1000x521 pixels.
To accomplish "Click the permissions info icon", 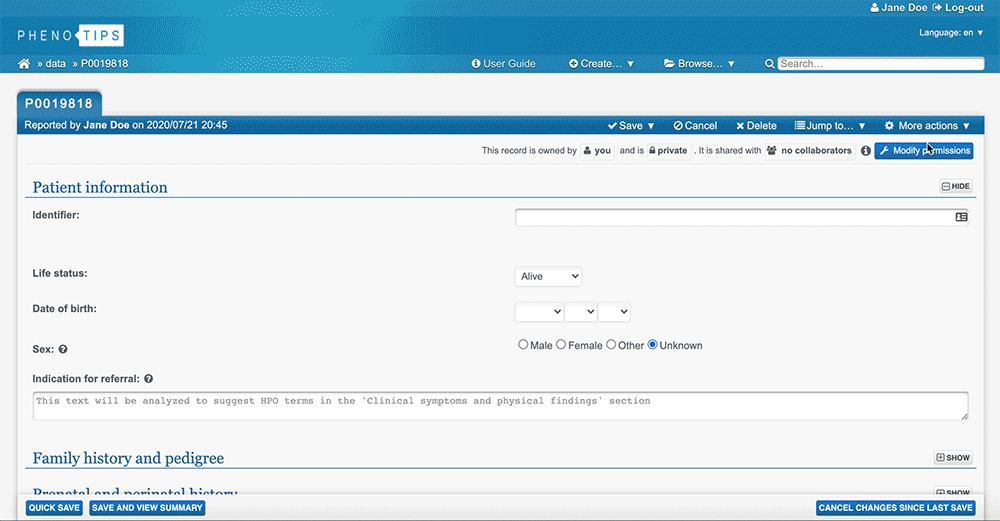I will [865, 151].
